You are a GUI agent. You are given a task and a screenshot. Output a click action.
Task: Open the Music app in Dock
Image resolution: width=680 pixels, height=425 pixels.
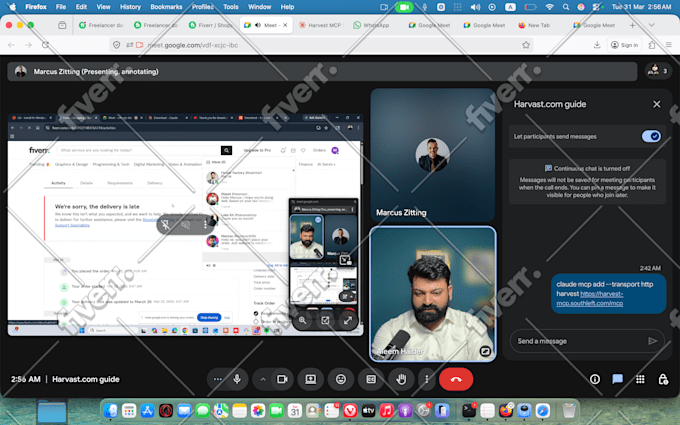[x=386, y=410]
